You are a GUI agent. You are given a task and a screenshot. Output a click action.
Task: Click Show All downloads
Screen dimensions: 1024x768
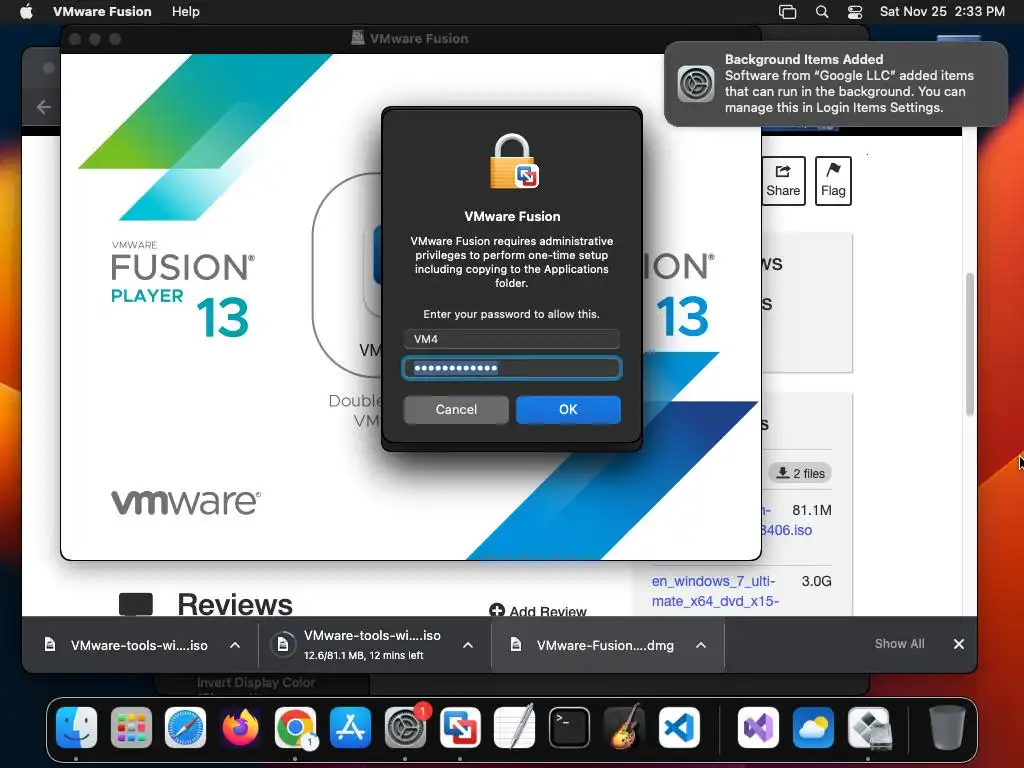[899, 644]
